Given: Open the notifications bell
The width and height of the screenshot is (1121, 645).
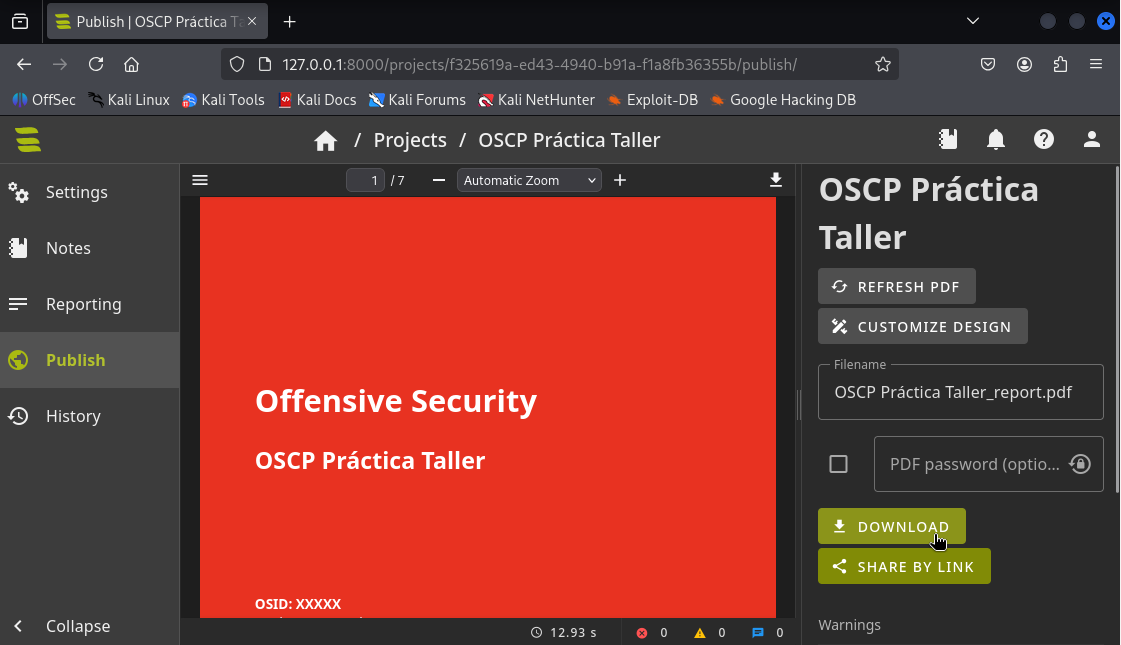Looking at the screenshot, I should [x=996, y=139].
